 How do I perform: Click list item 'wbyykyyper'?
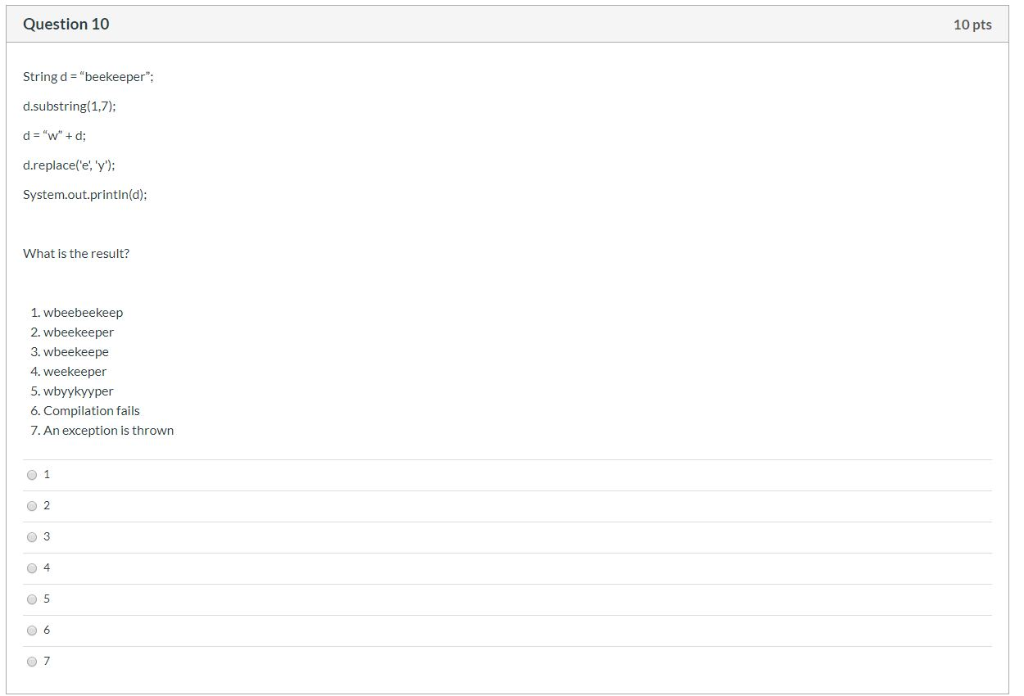[78, 391]
